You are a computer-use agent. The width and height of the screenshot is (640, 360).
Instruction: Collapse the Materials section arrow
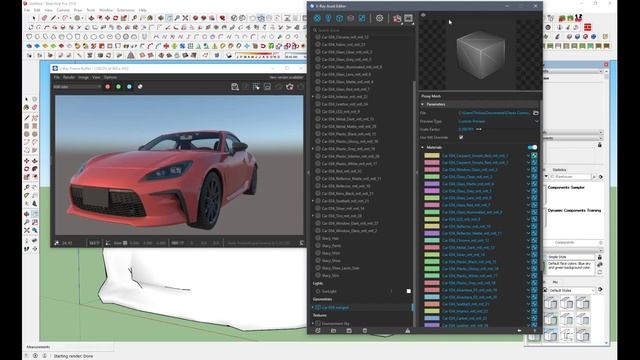pyautogui.click(x=422, y=147)
